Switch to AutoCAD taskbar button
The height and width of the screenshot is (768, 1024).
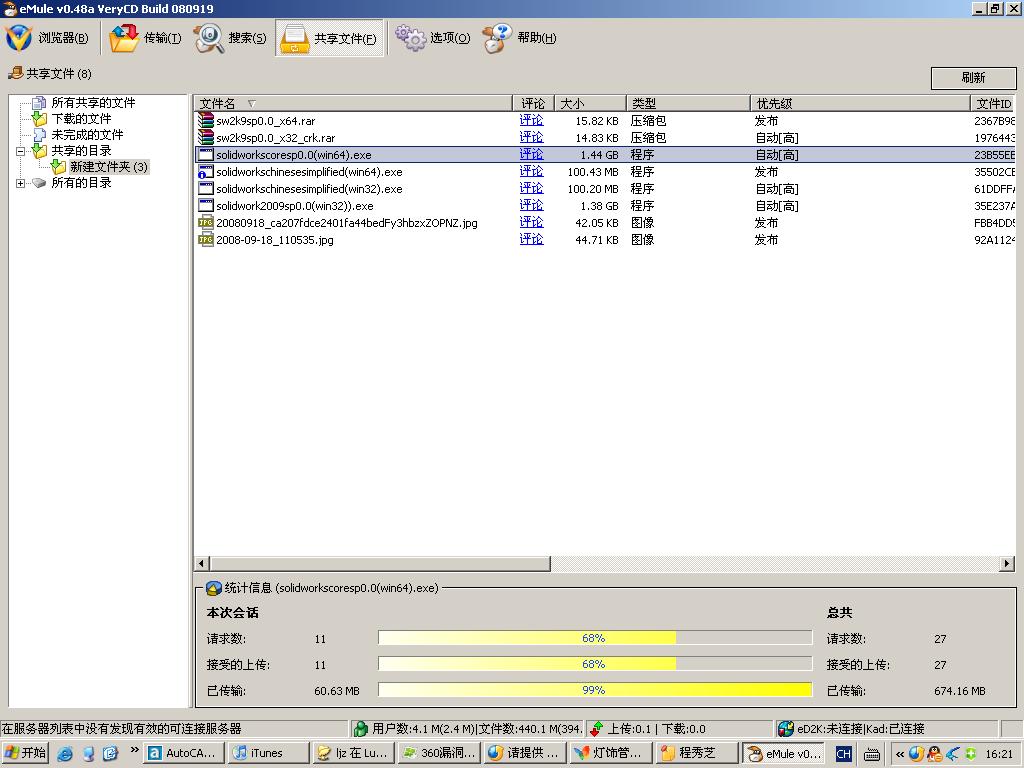tap(185, 753)
